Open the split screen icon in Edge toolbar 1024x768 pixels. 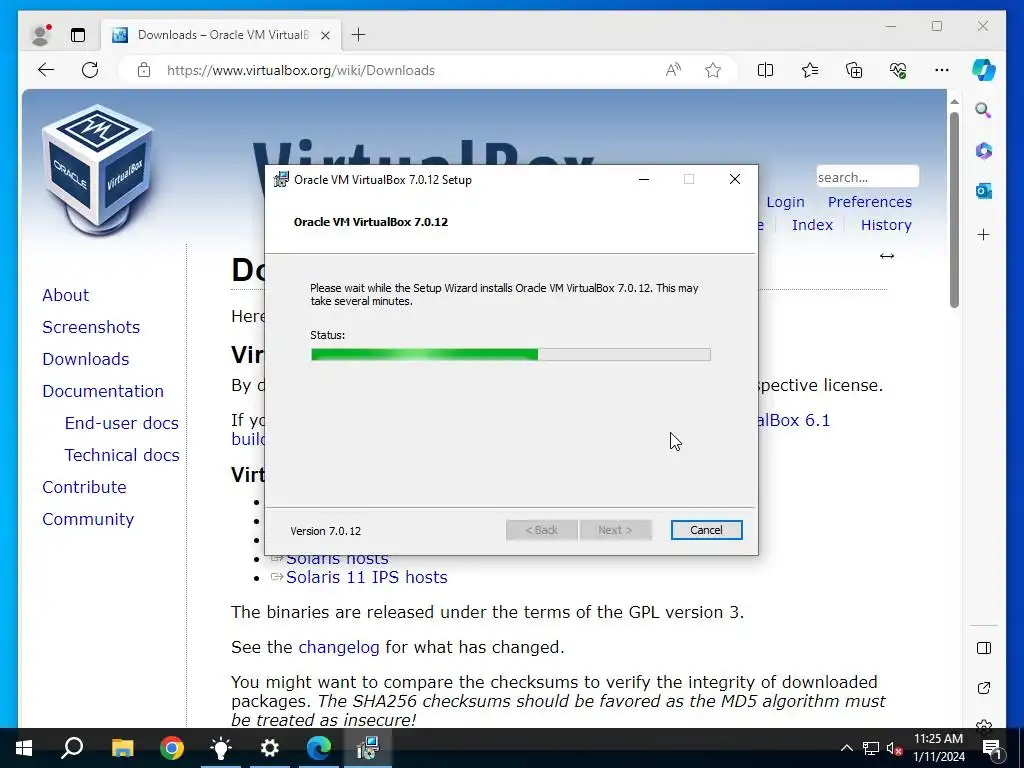(765, 70)
